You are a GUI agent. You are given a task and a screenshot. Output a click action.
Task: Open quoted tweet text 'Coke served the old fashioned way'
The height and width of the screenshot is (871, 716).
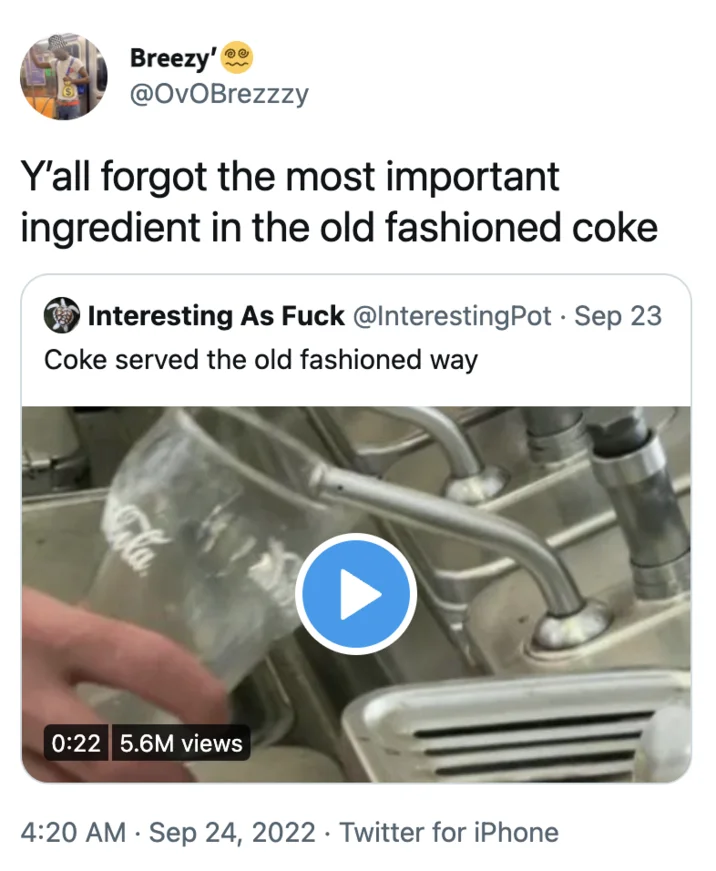pos(261,360)
